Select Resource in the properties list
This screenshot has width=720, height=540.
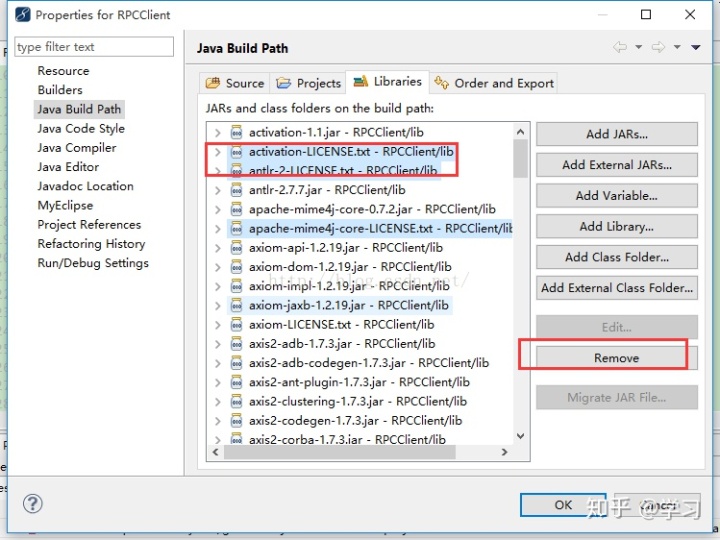tap(63, 71)
